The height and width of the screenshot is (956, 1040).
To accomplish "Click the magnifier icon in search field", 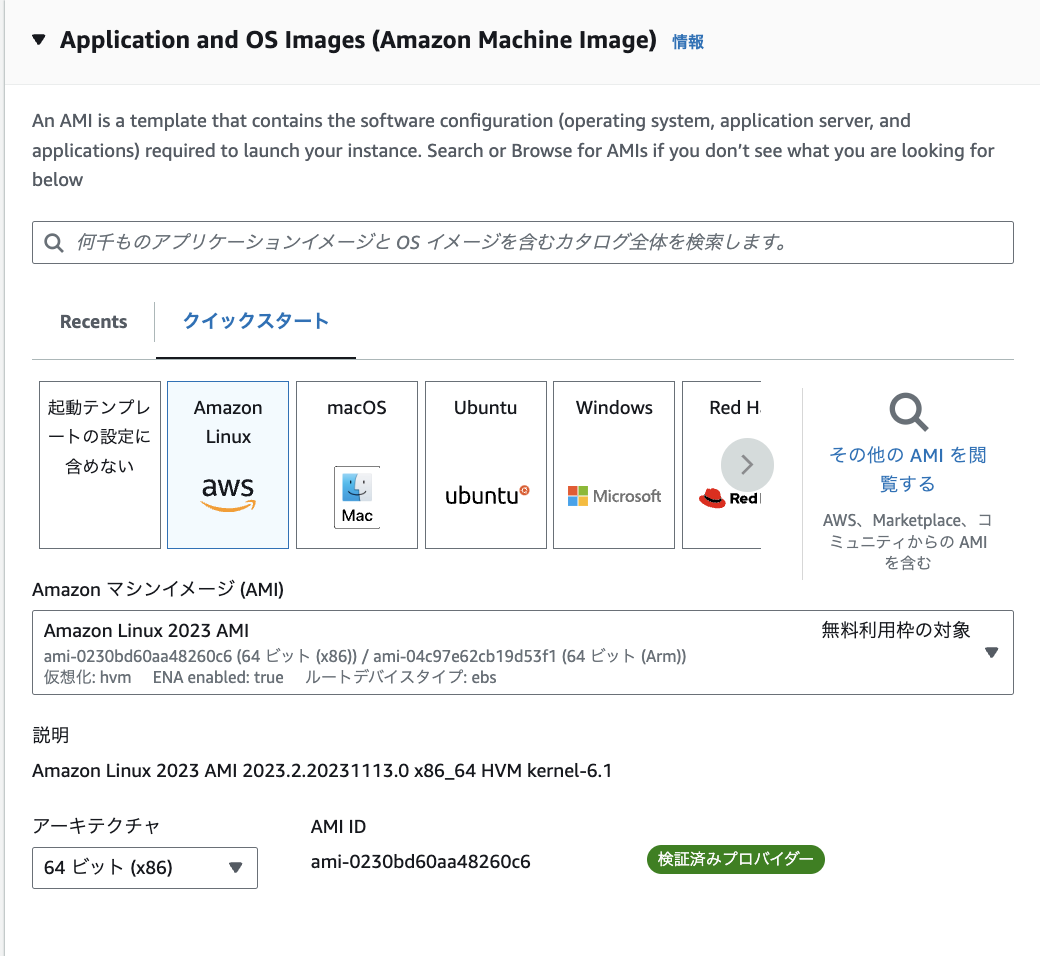I will pos(54,243).
